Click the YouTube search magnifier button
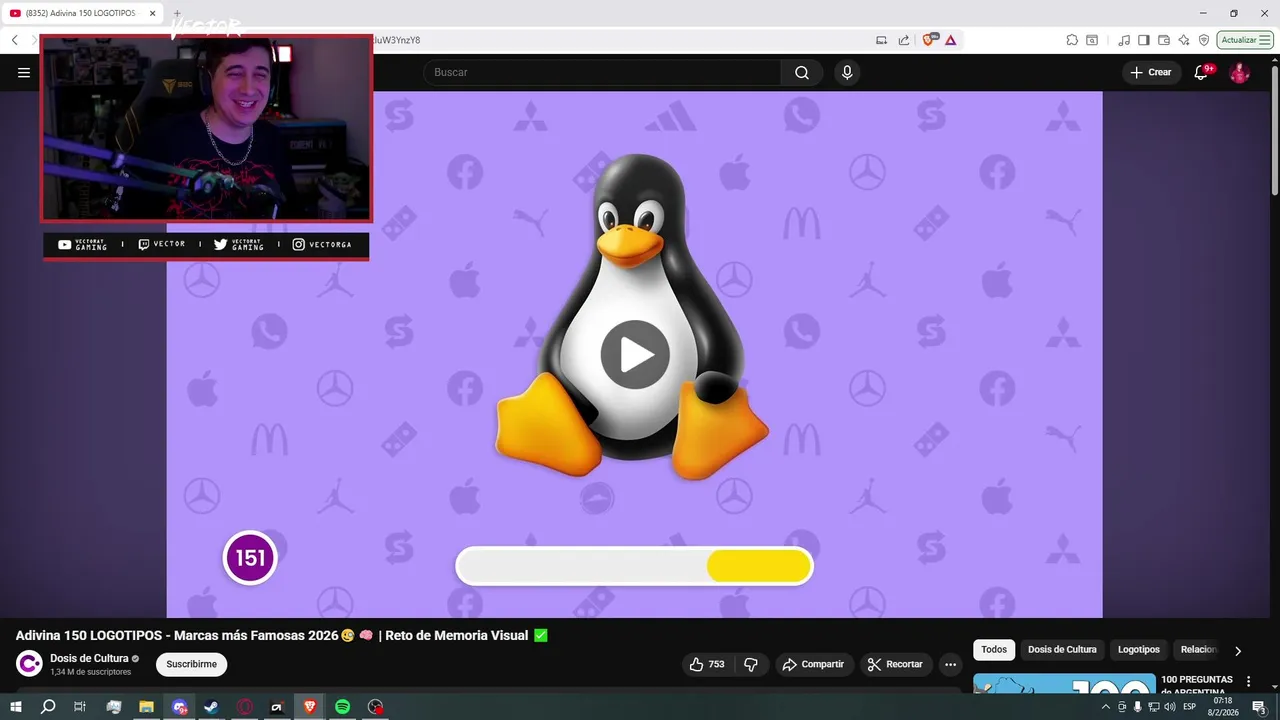Image resolution: width=1280 pixels, height=720 pixels. [802, 72]
